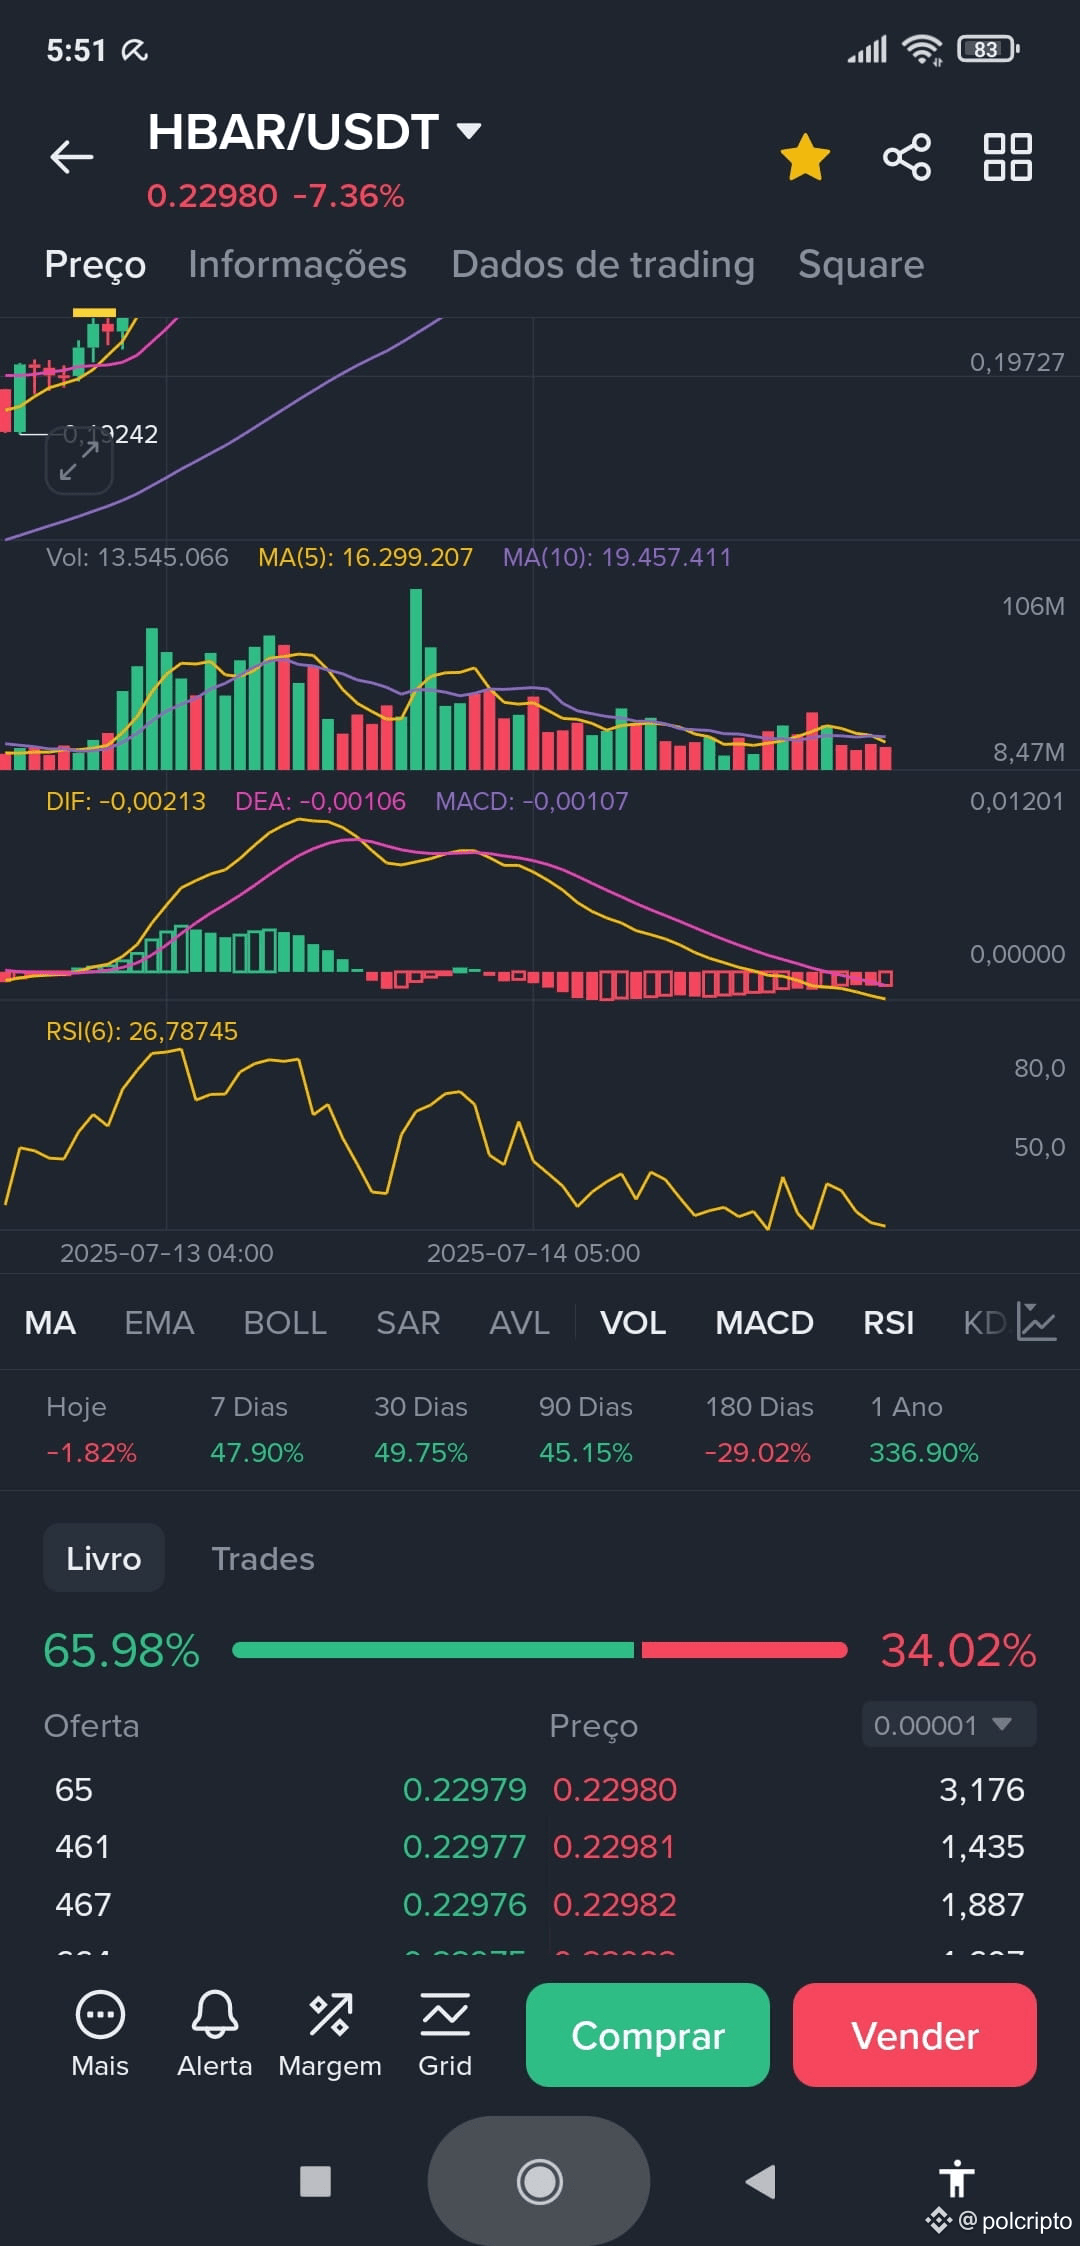Tap the ask price 0.22980 in order book
Viewport: 1080px width, 2246px height.
tap(615, 1790)
